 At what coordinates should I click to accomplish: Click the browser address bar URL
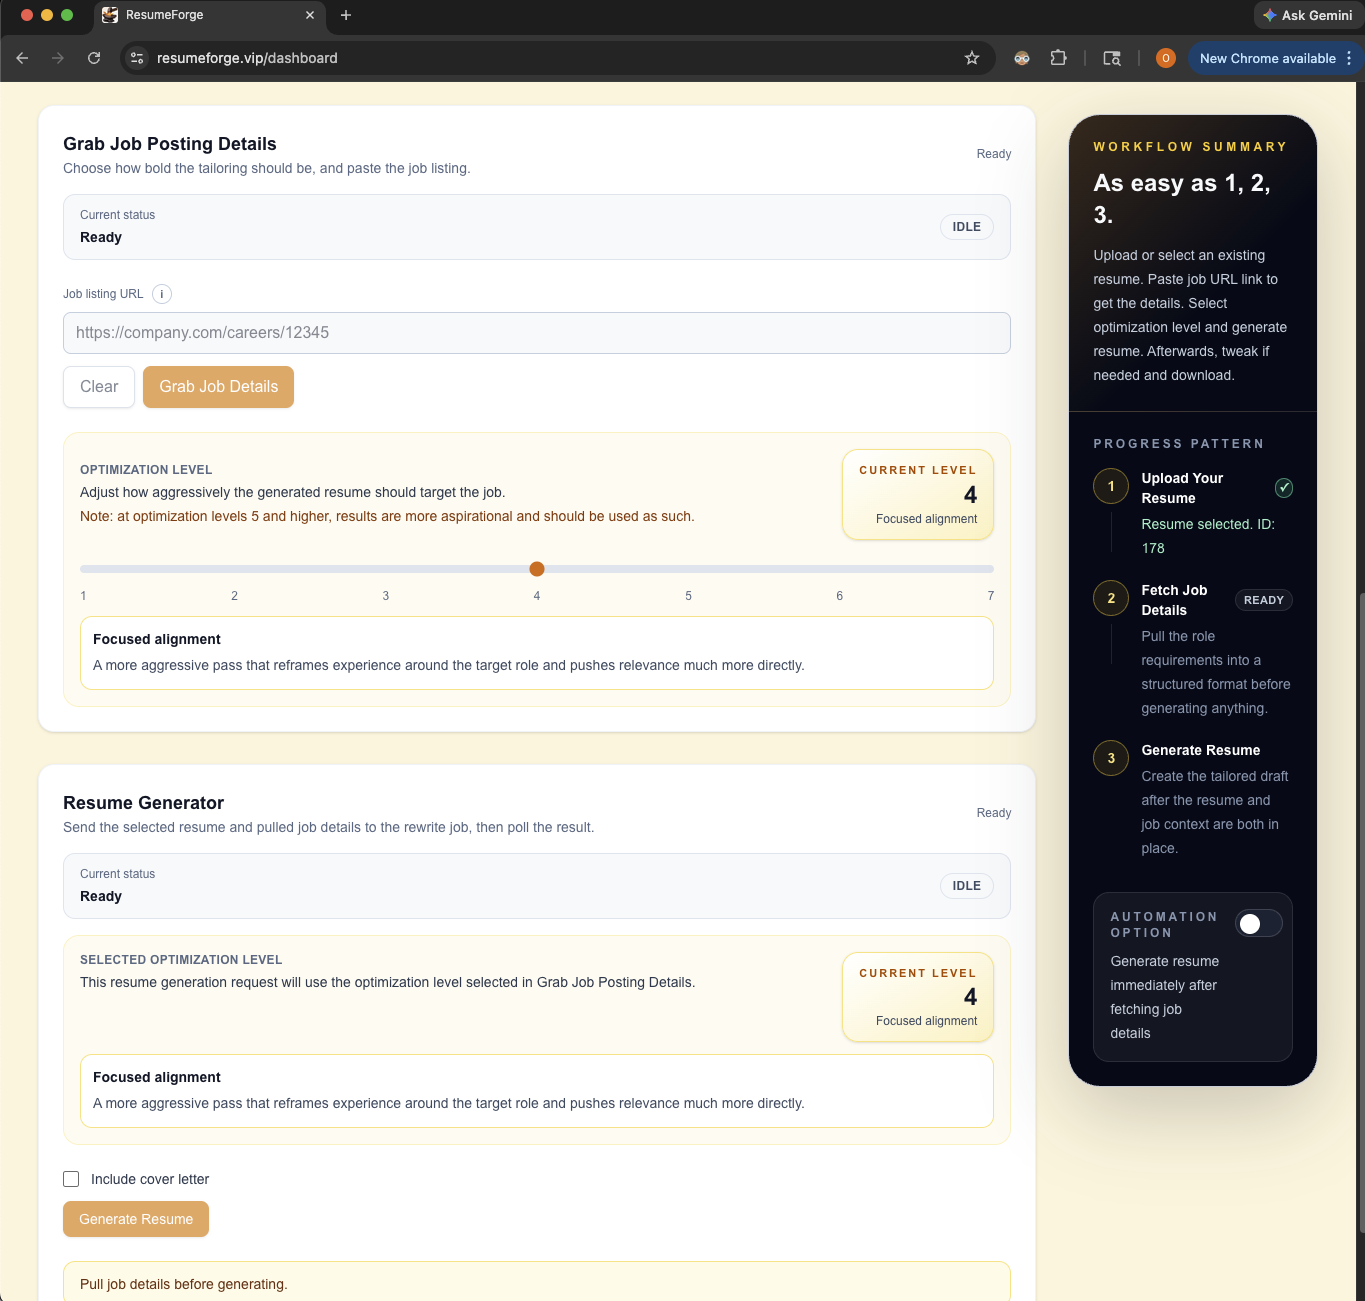tap(247, 58)
